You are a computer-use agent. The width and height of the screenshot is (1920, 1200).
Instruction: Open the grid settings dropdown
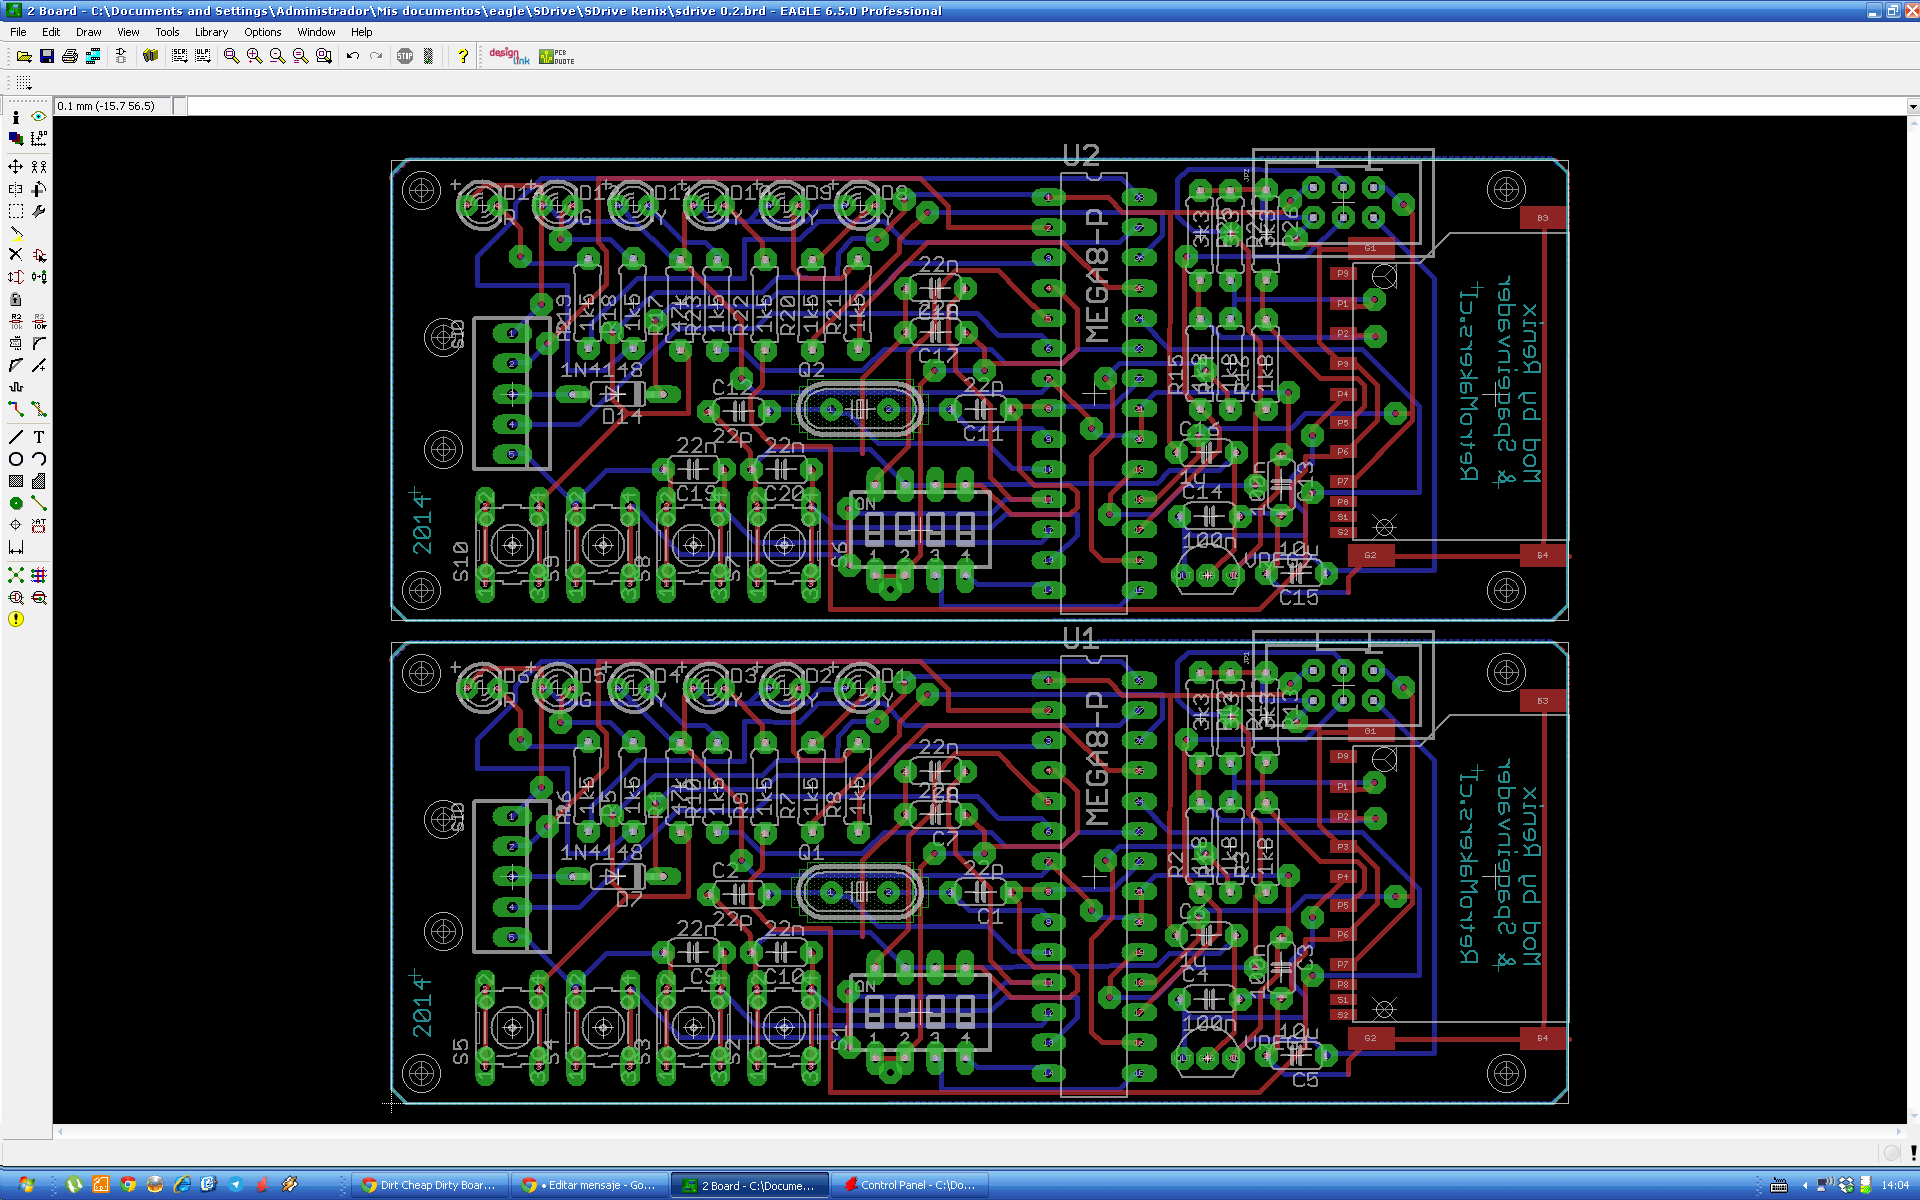pos(23,82)
